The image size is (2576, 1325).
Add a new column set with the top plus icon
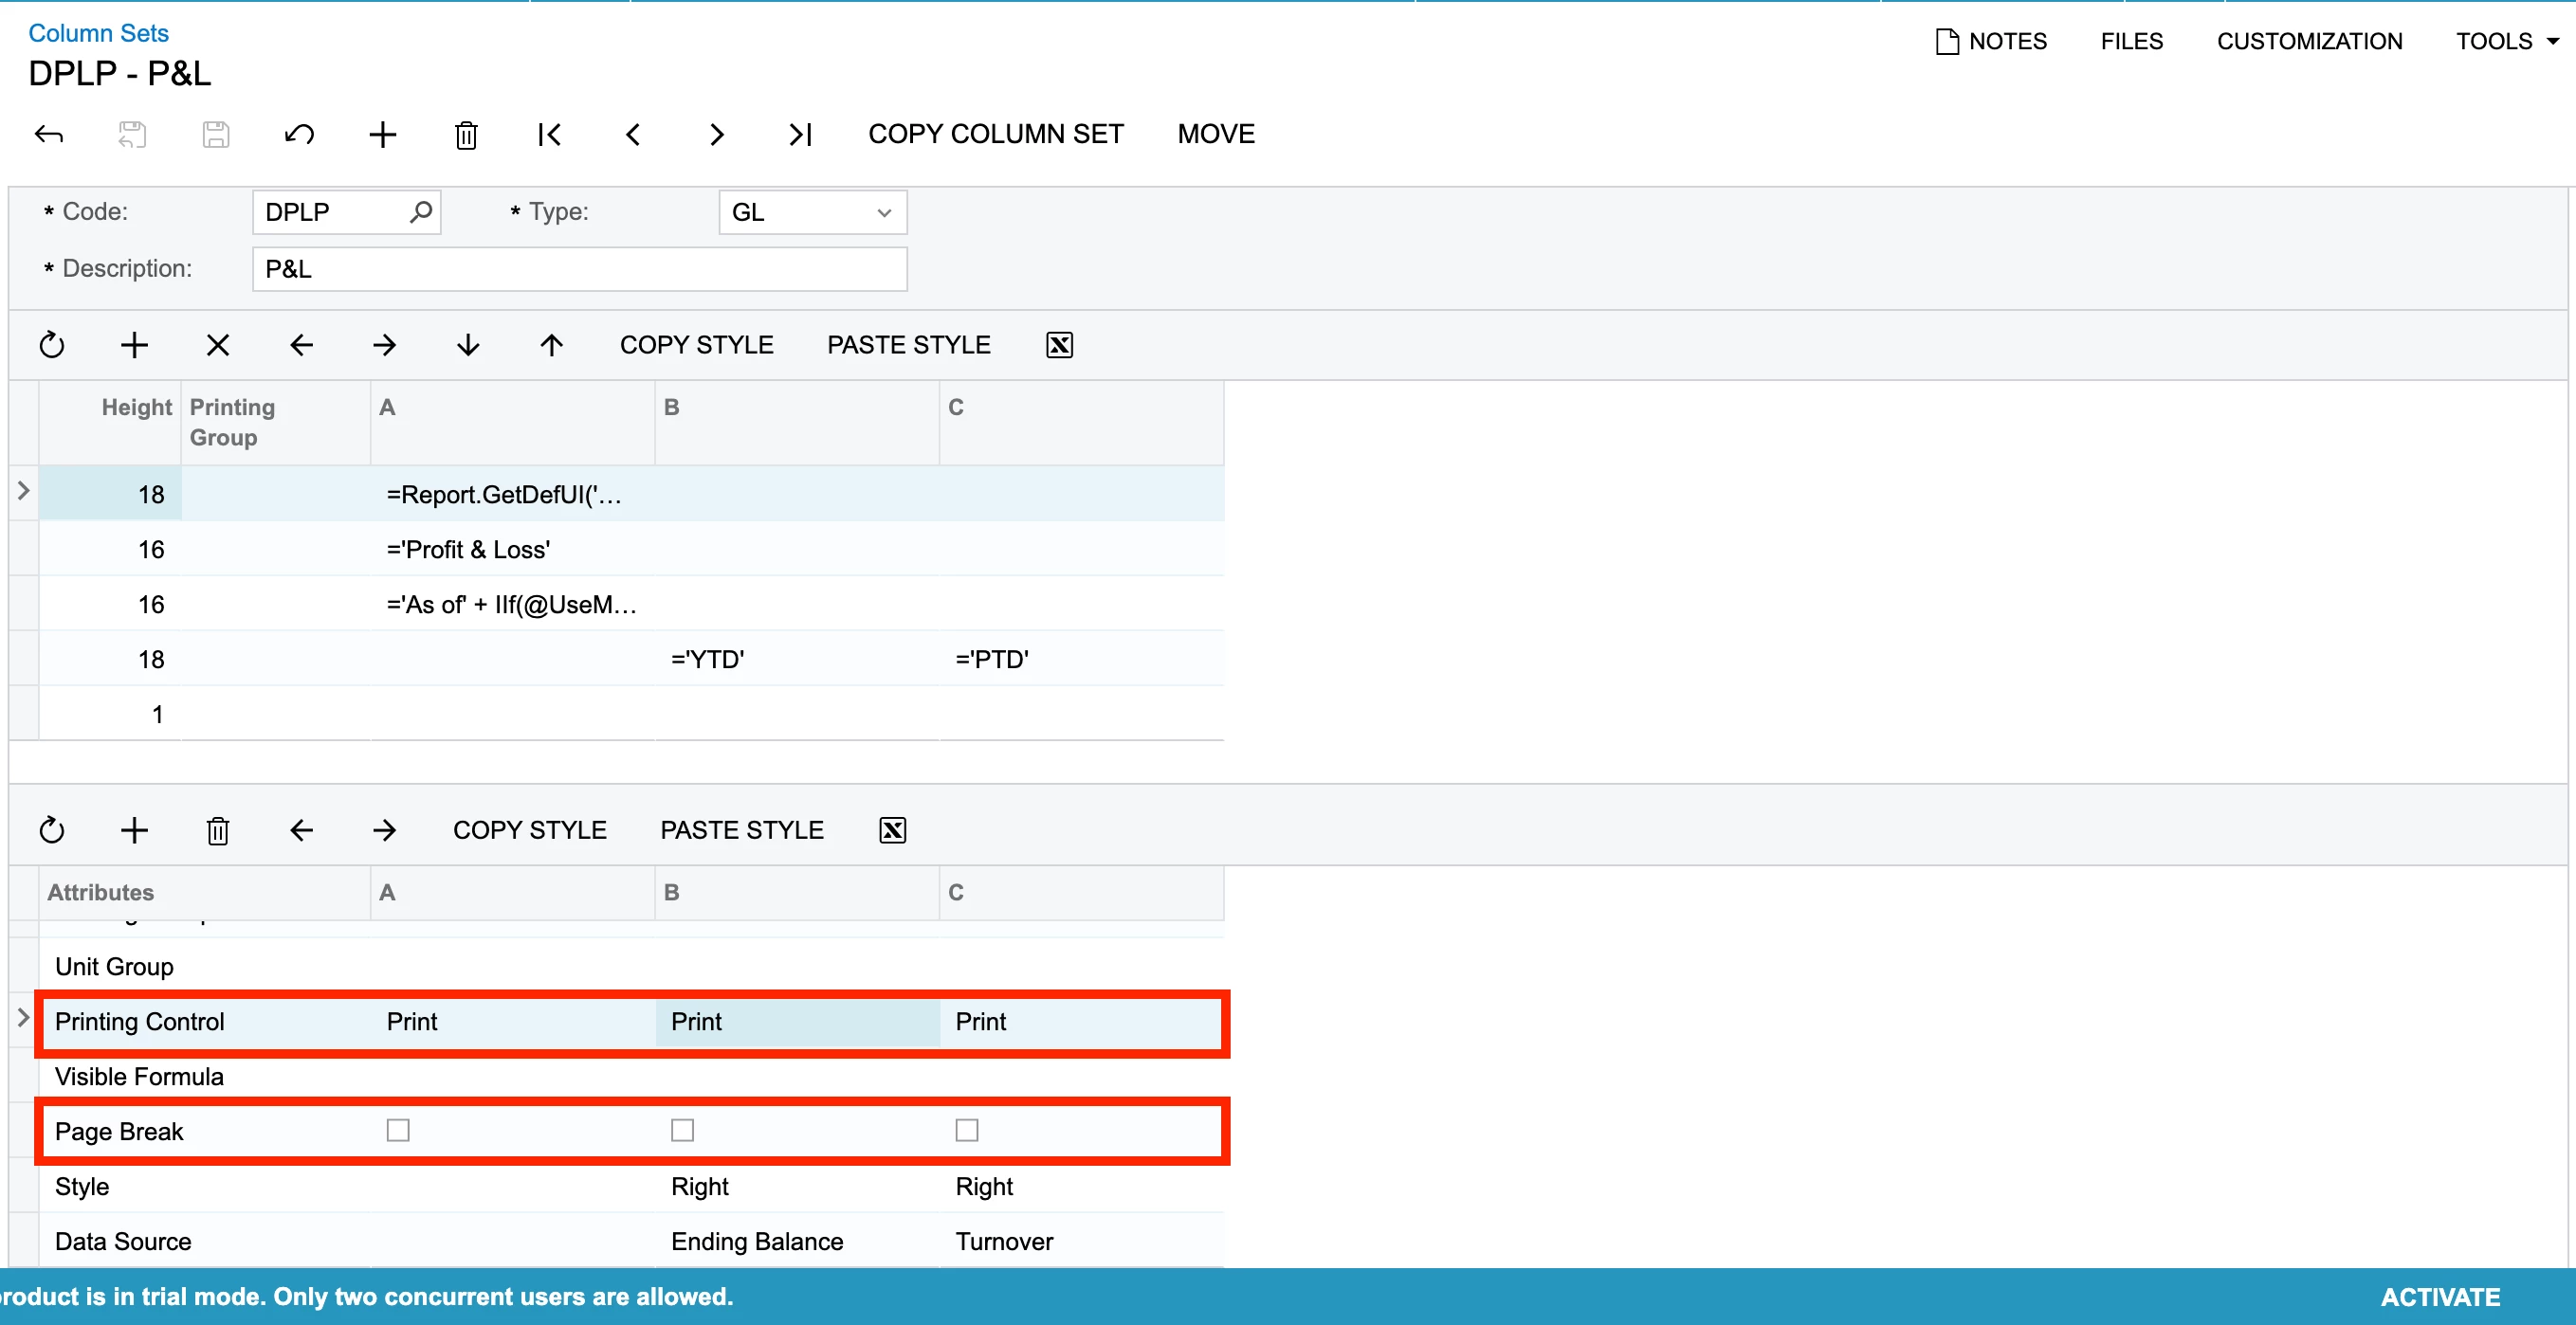click(382, 134)
